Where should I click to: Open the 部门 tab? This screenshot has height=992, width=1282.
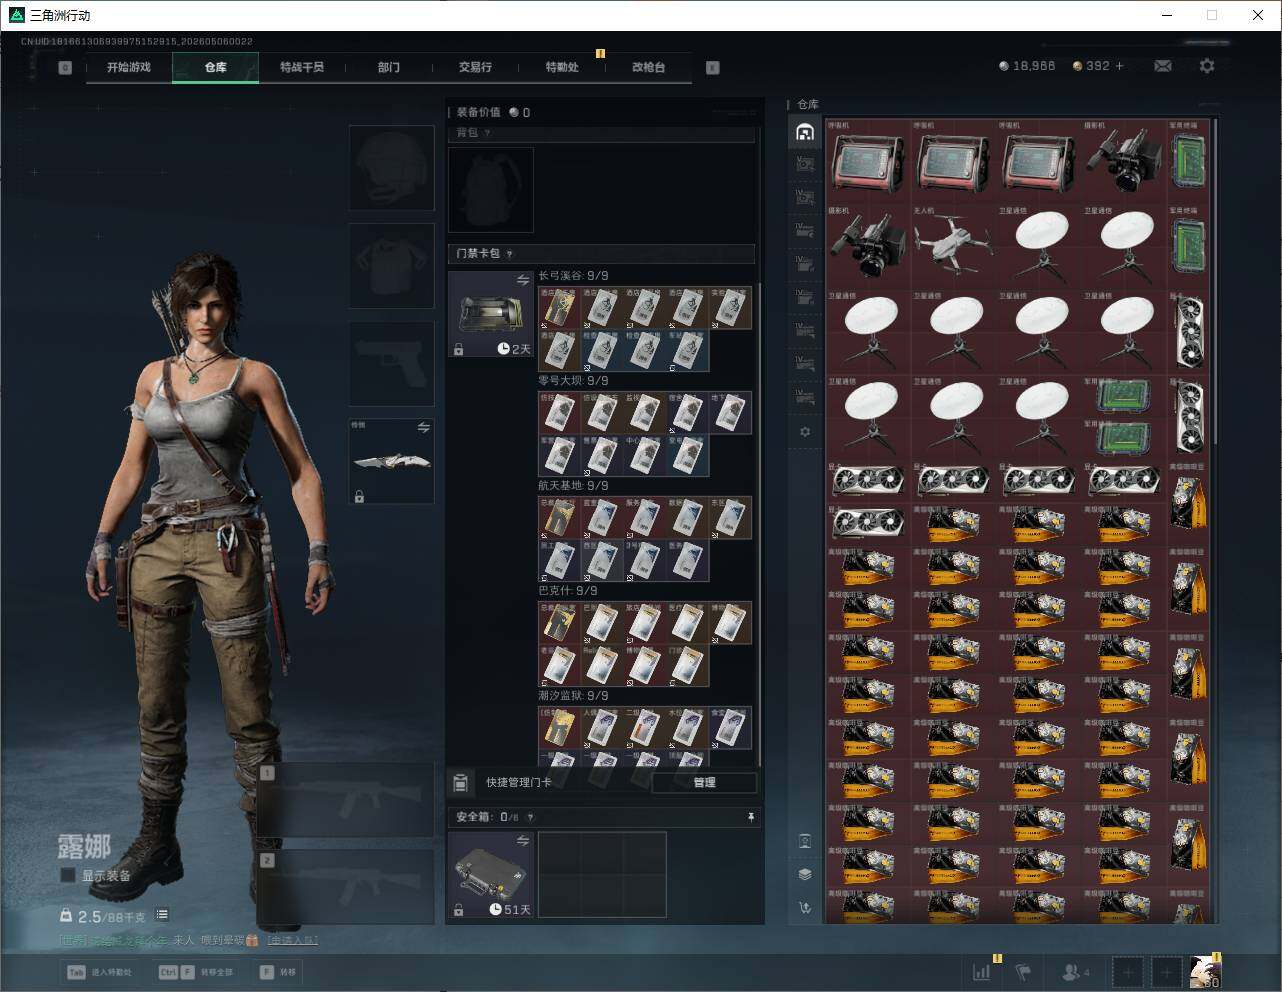click(389, 67)
